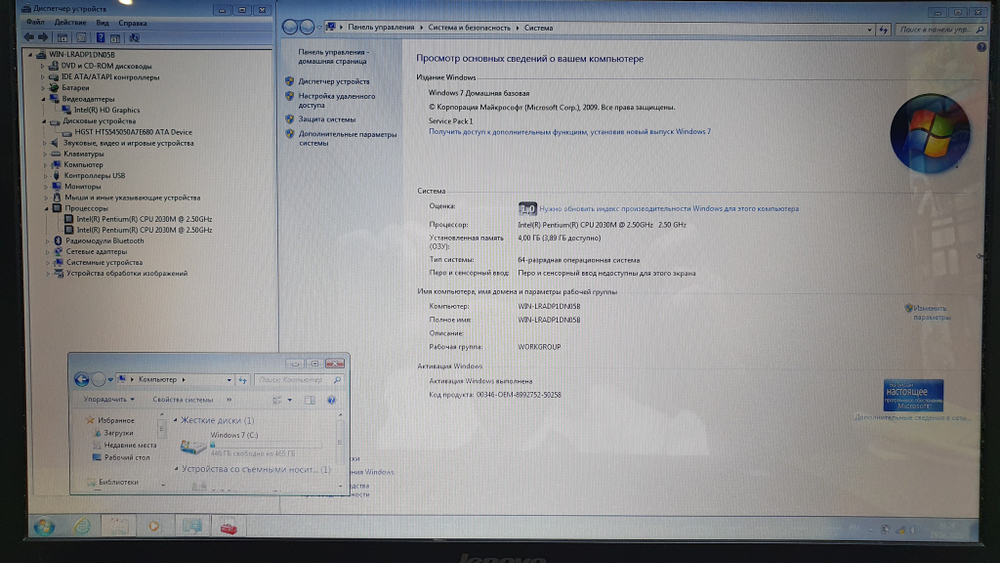This screenshot has height=563, width=1000.
Task: Open help icon in Компьютер explorer toolbar
Action: coord(332,400)
